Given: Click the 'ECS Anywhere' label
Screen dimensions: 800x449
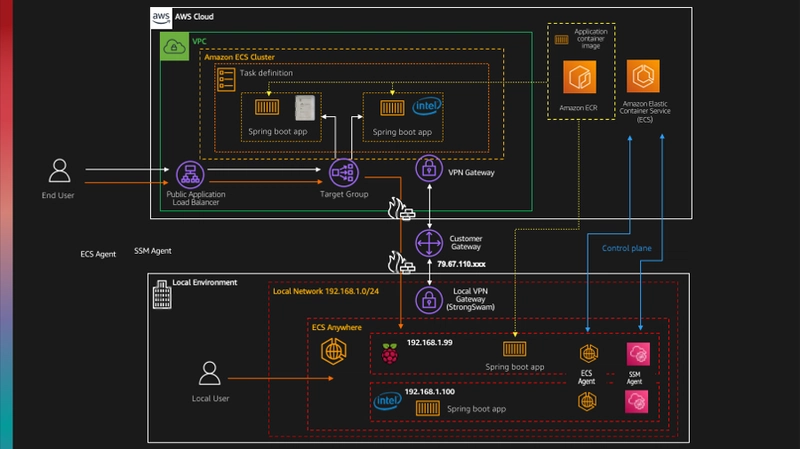Looking at the screenshot, I should pos(337,328).
